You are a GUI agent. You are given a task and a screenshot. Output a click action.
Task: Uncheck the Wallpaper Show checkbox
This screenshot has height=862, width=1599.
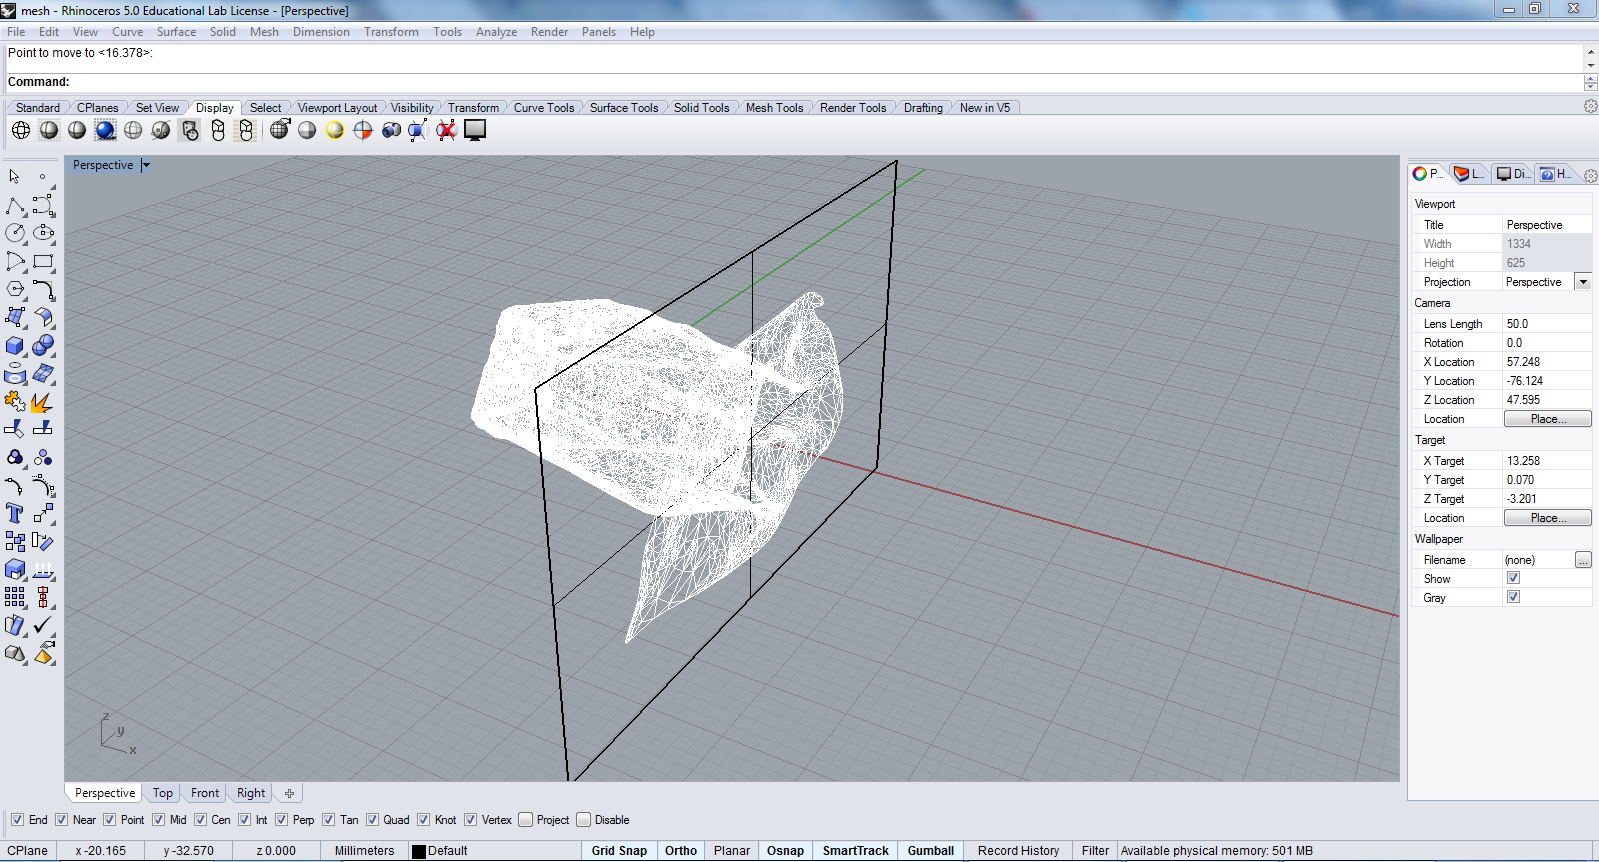pos(1513,578)
